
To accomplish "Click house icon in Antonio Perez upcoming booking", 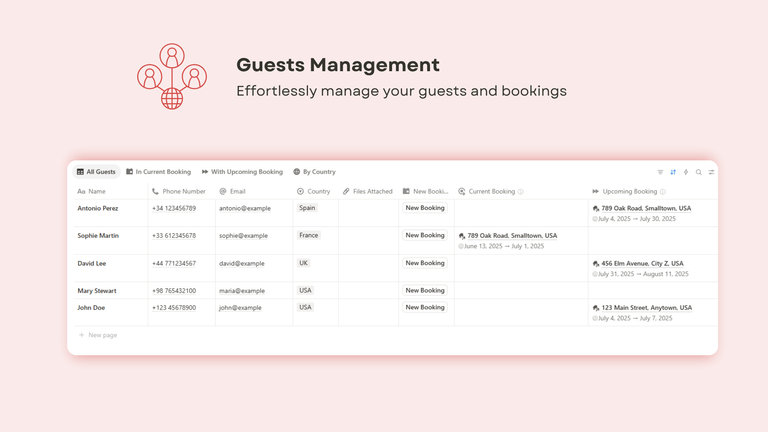I will [596, 208].
